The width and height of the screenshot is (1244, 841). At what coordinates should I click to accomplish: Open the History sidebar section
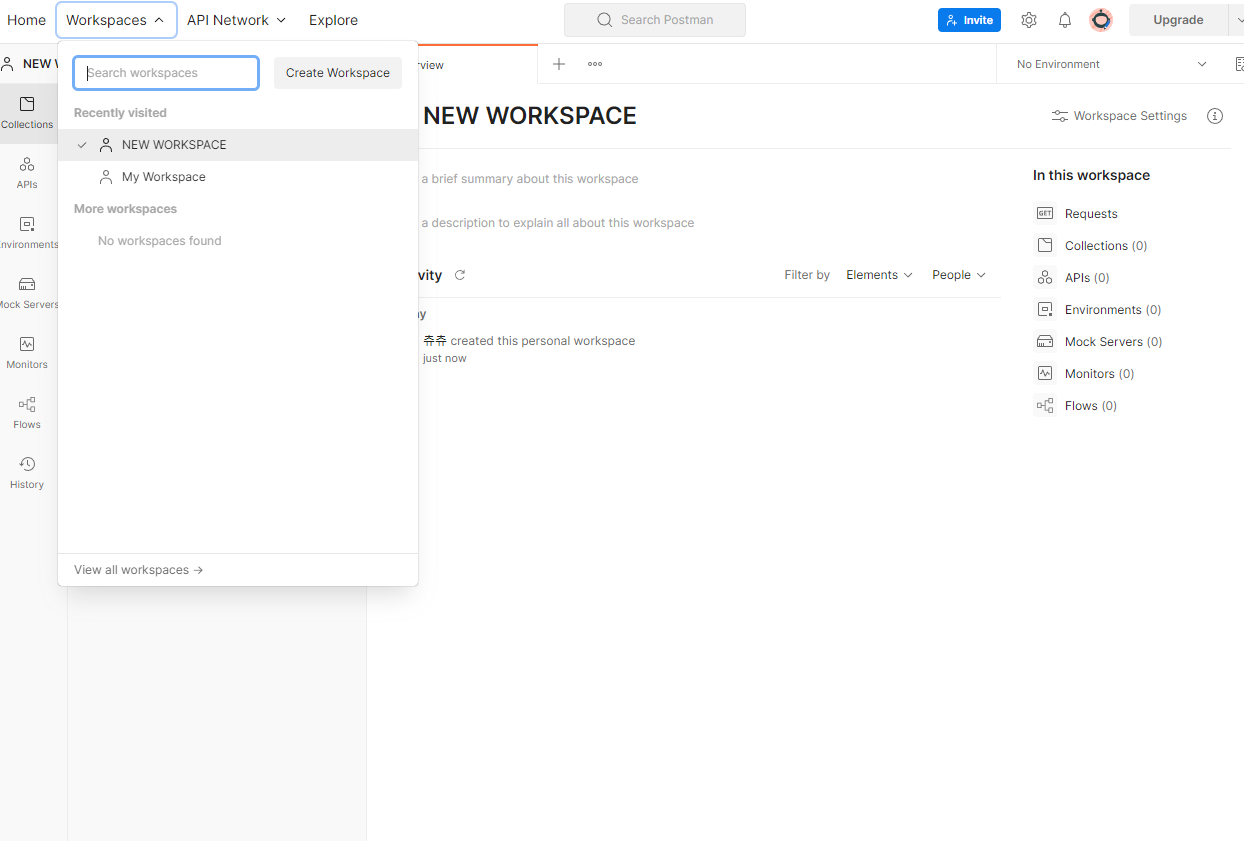tap(27, 472)
